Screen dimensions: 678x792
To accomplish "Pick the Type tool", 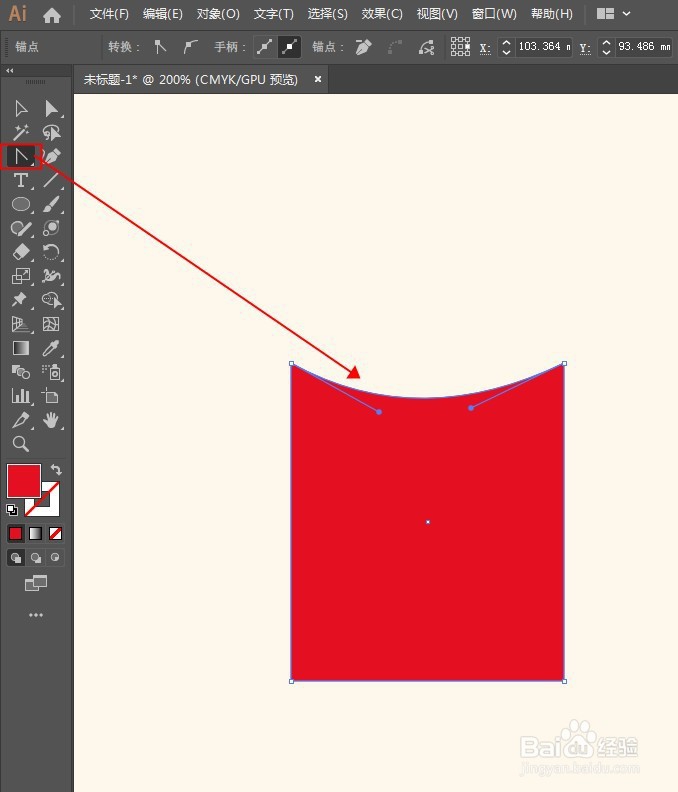I will [x=21, y=180].
